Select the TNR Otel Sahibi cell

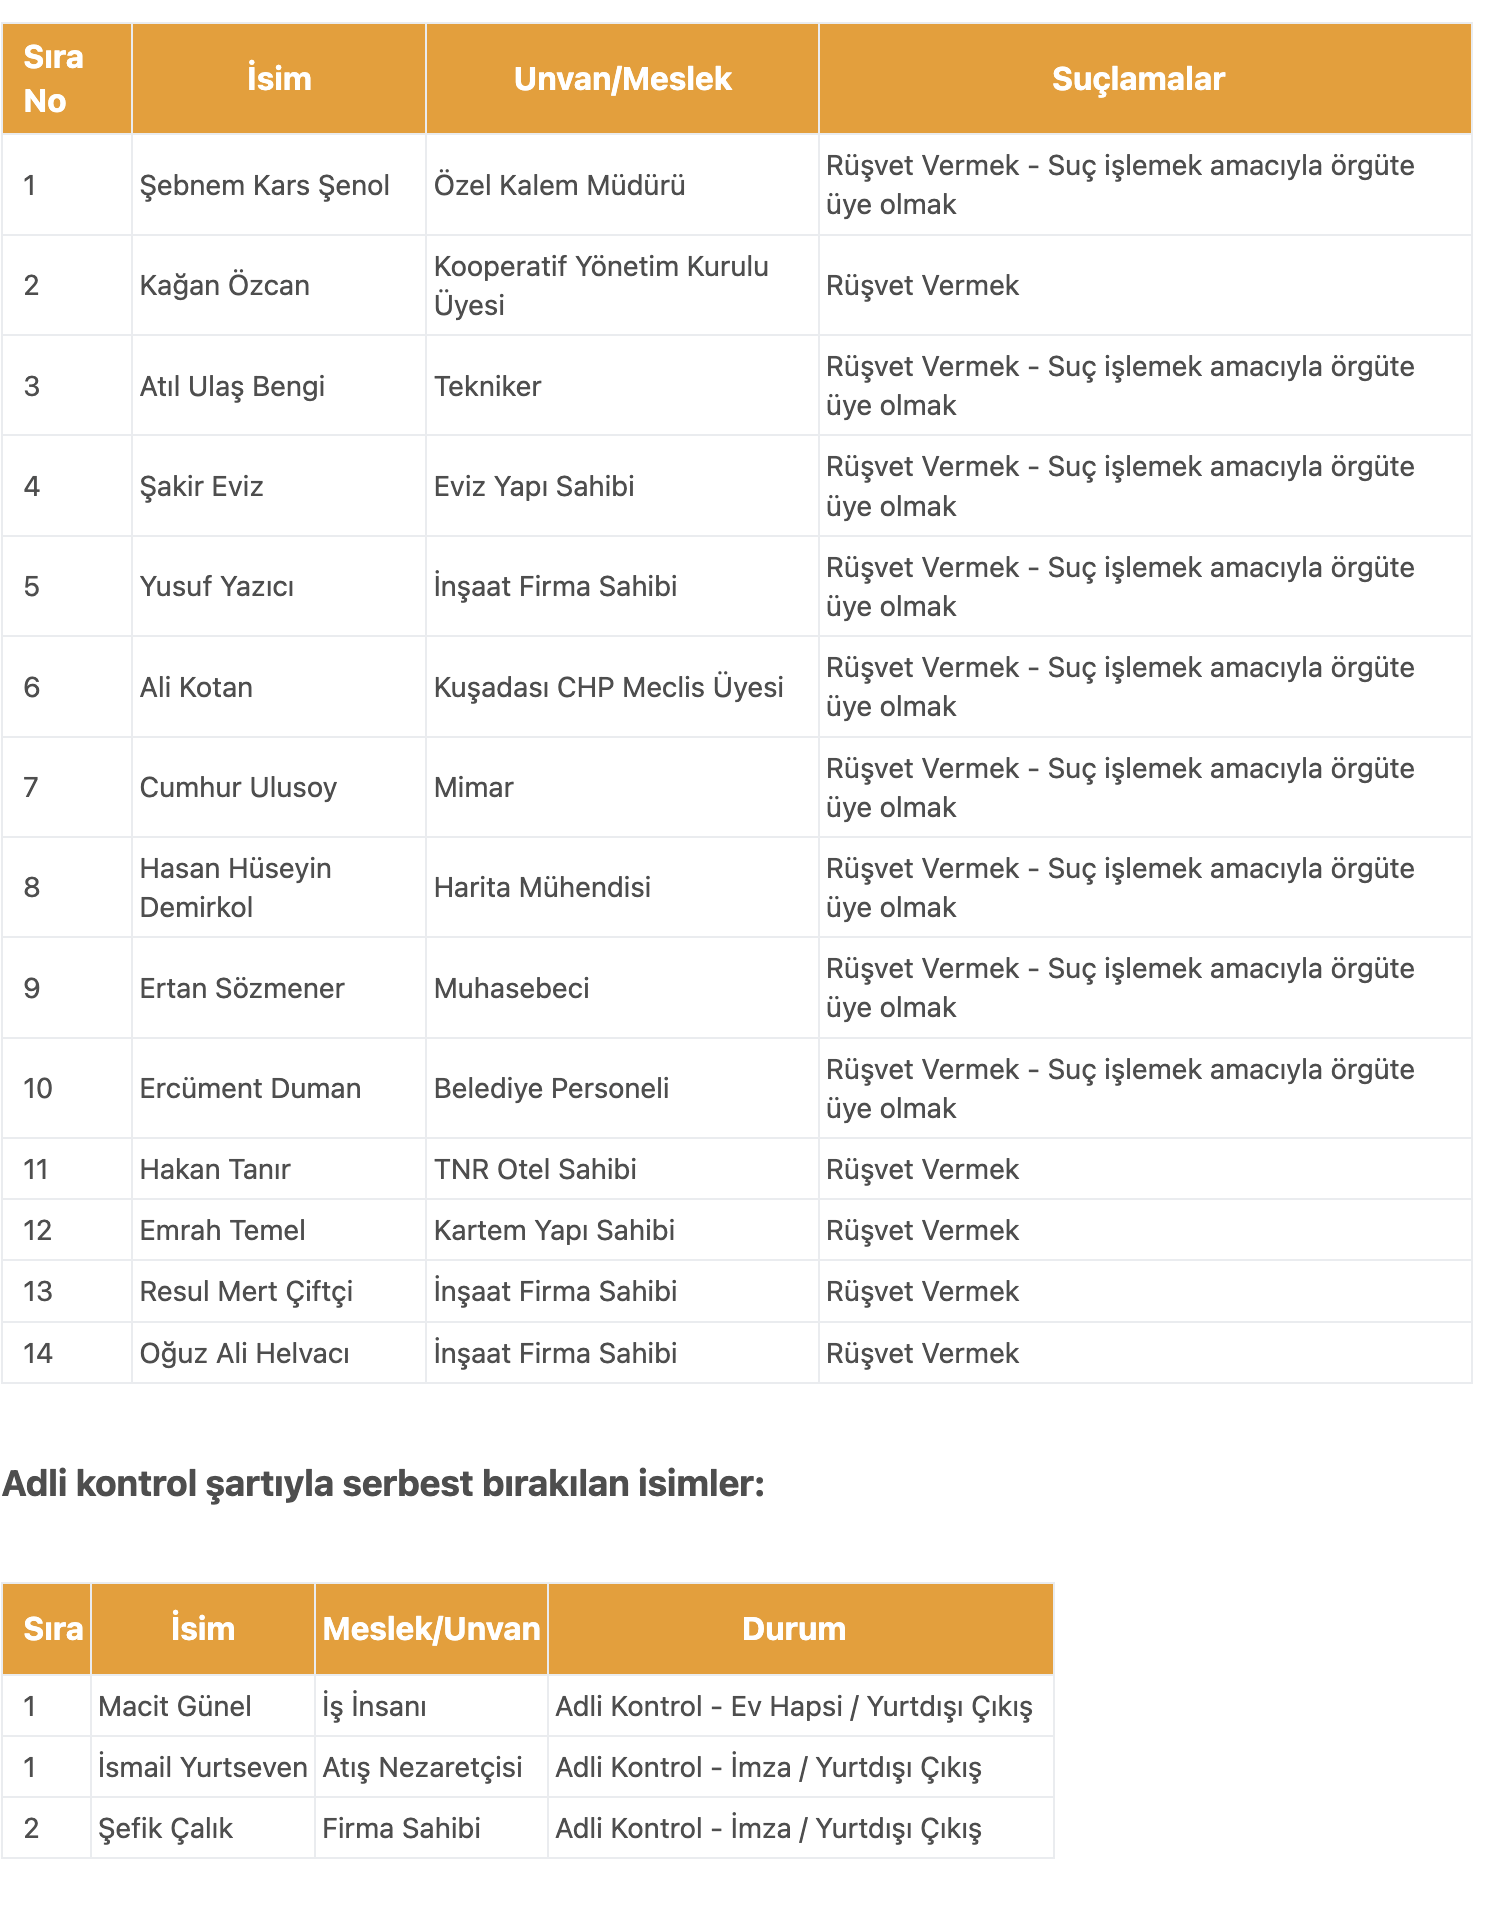point(622,1169)
